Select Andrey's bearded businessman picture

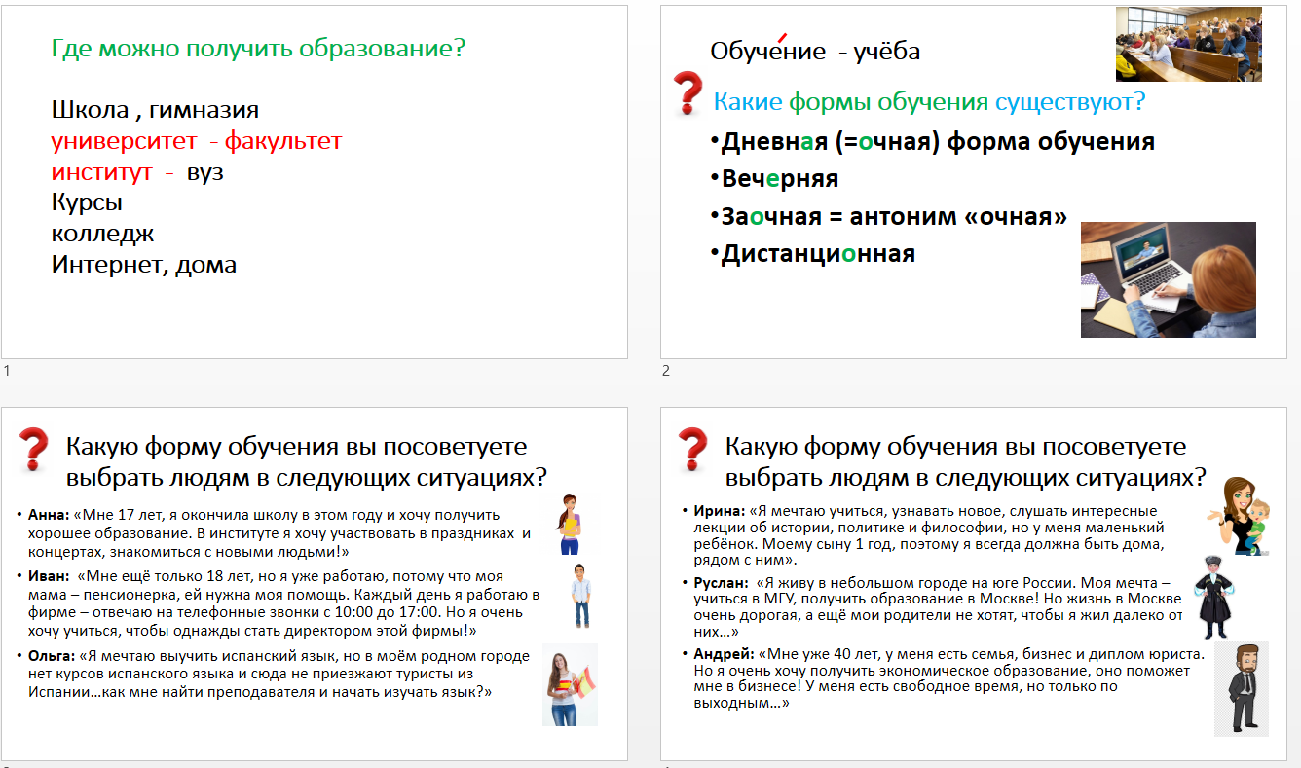(1241, 688)
